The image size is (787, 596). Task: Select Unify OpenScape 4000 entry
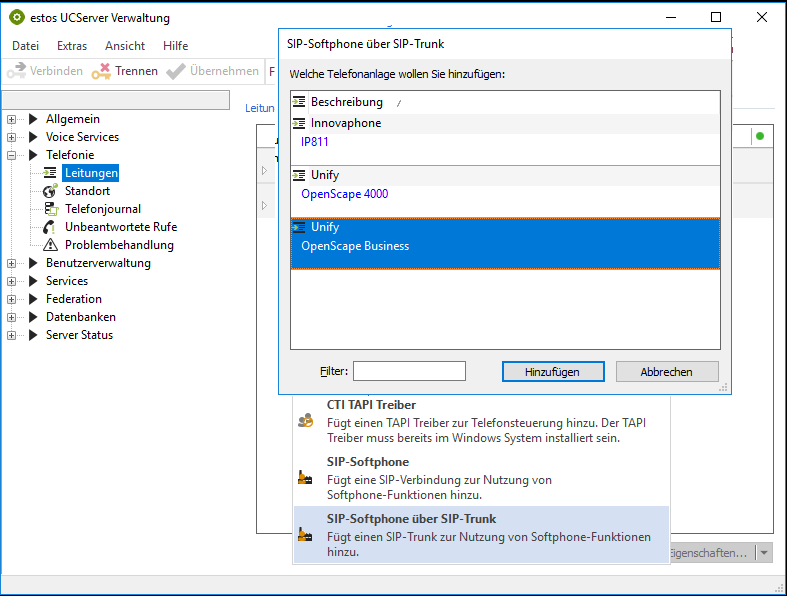344,194
